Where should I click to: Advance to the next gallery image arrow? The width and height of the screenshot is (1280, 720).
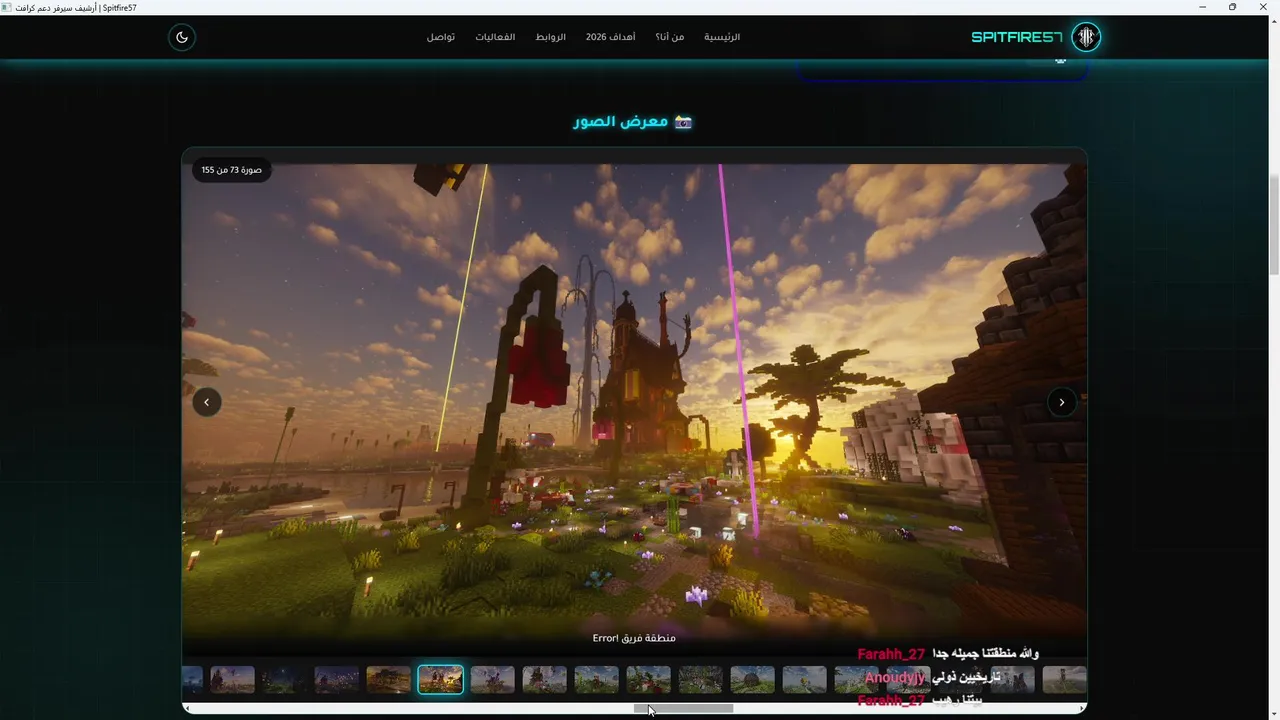pos(1062,402)
